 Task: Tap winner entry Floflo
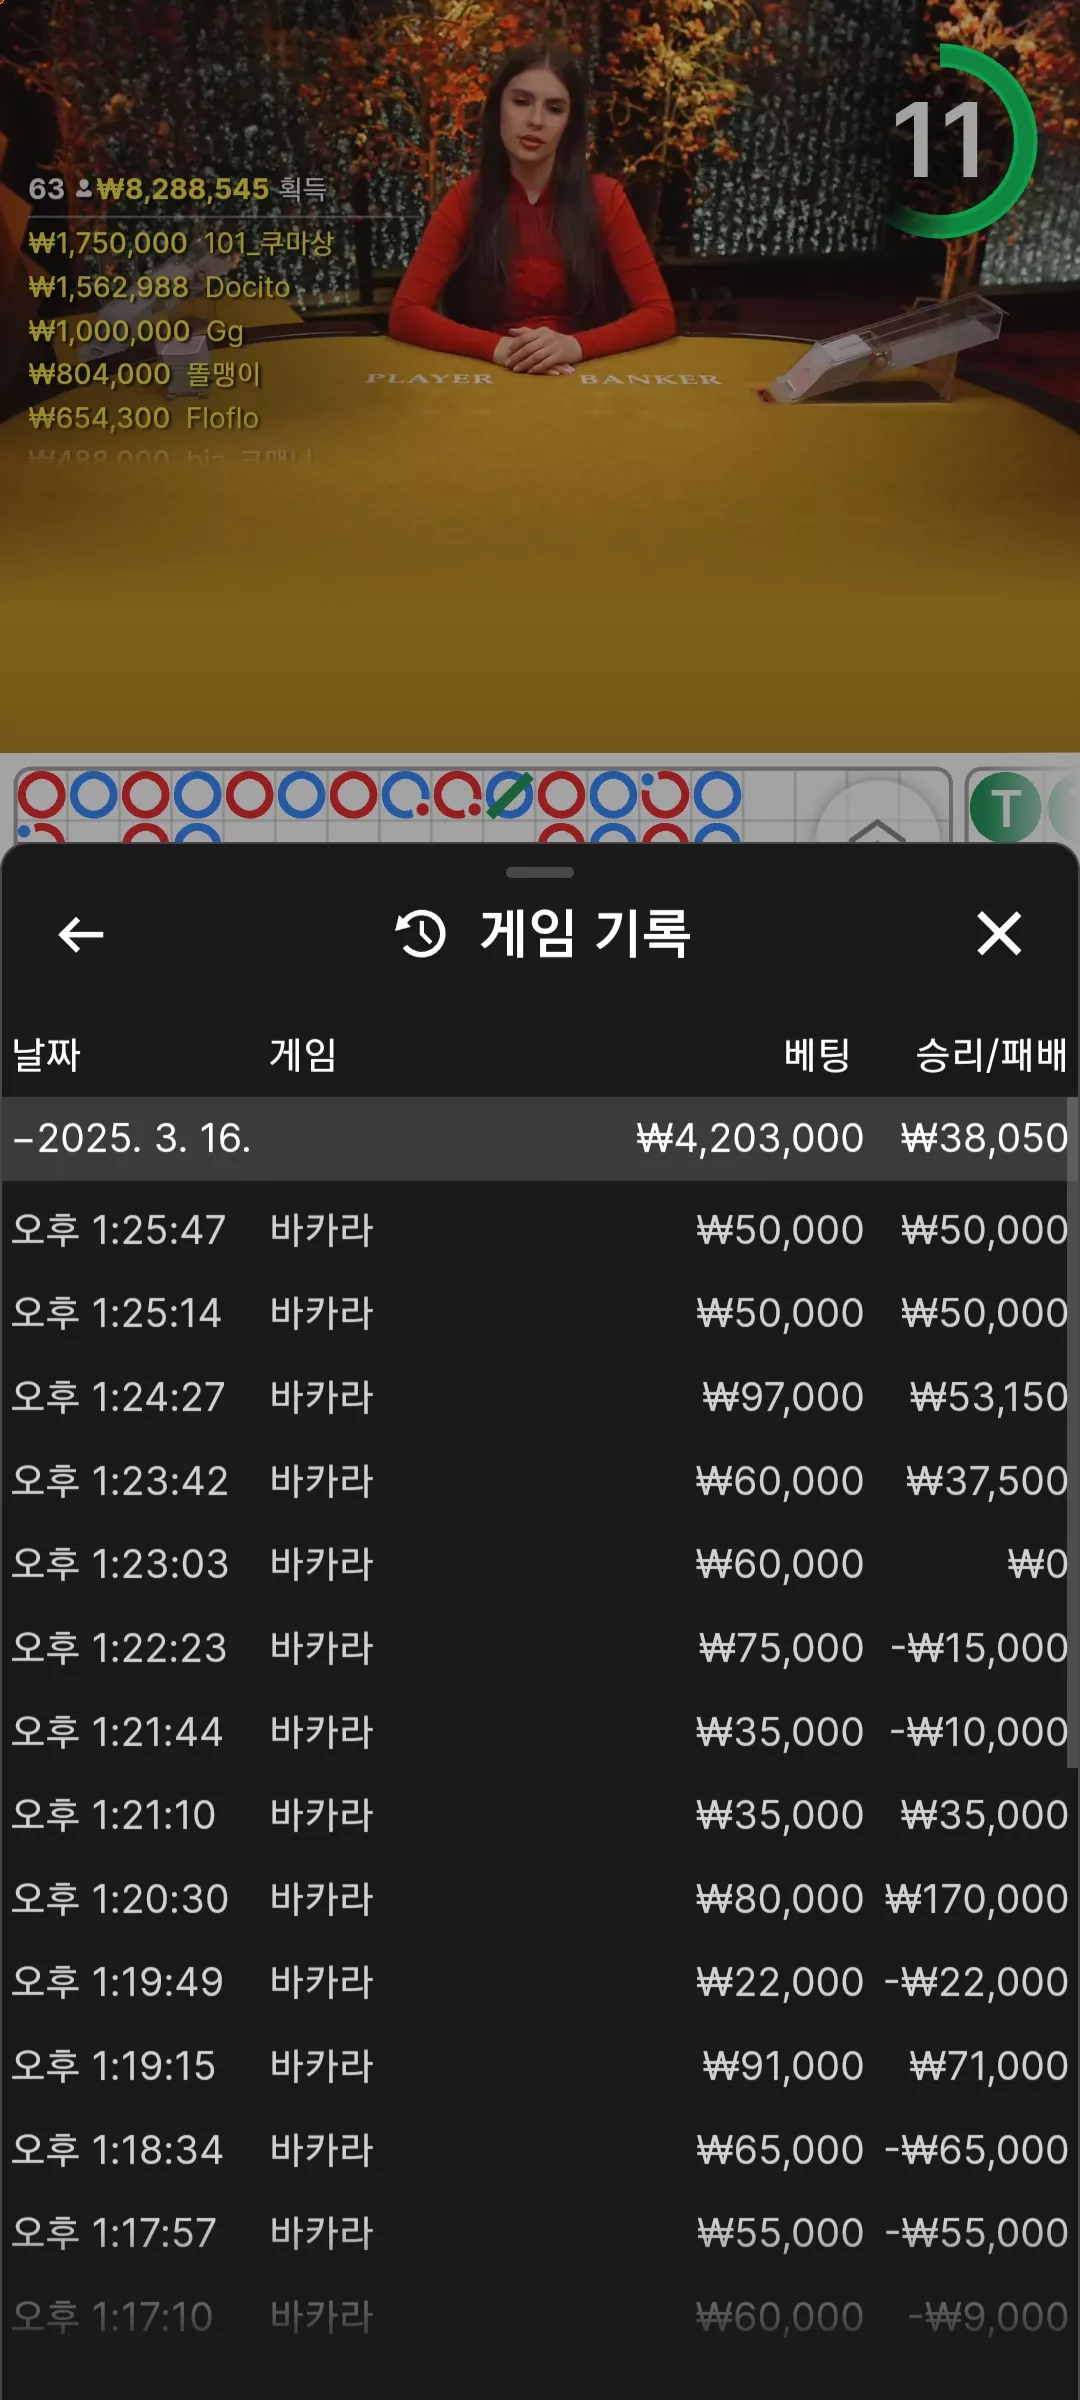click(143, 418)
